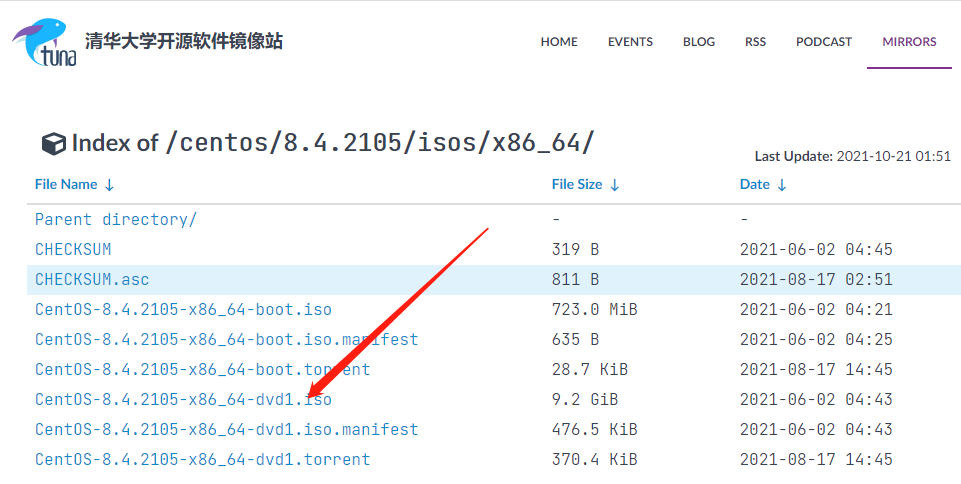Open the BLOG menu item

[699, 42]
